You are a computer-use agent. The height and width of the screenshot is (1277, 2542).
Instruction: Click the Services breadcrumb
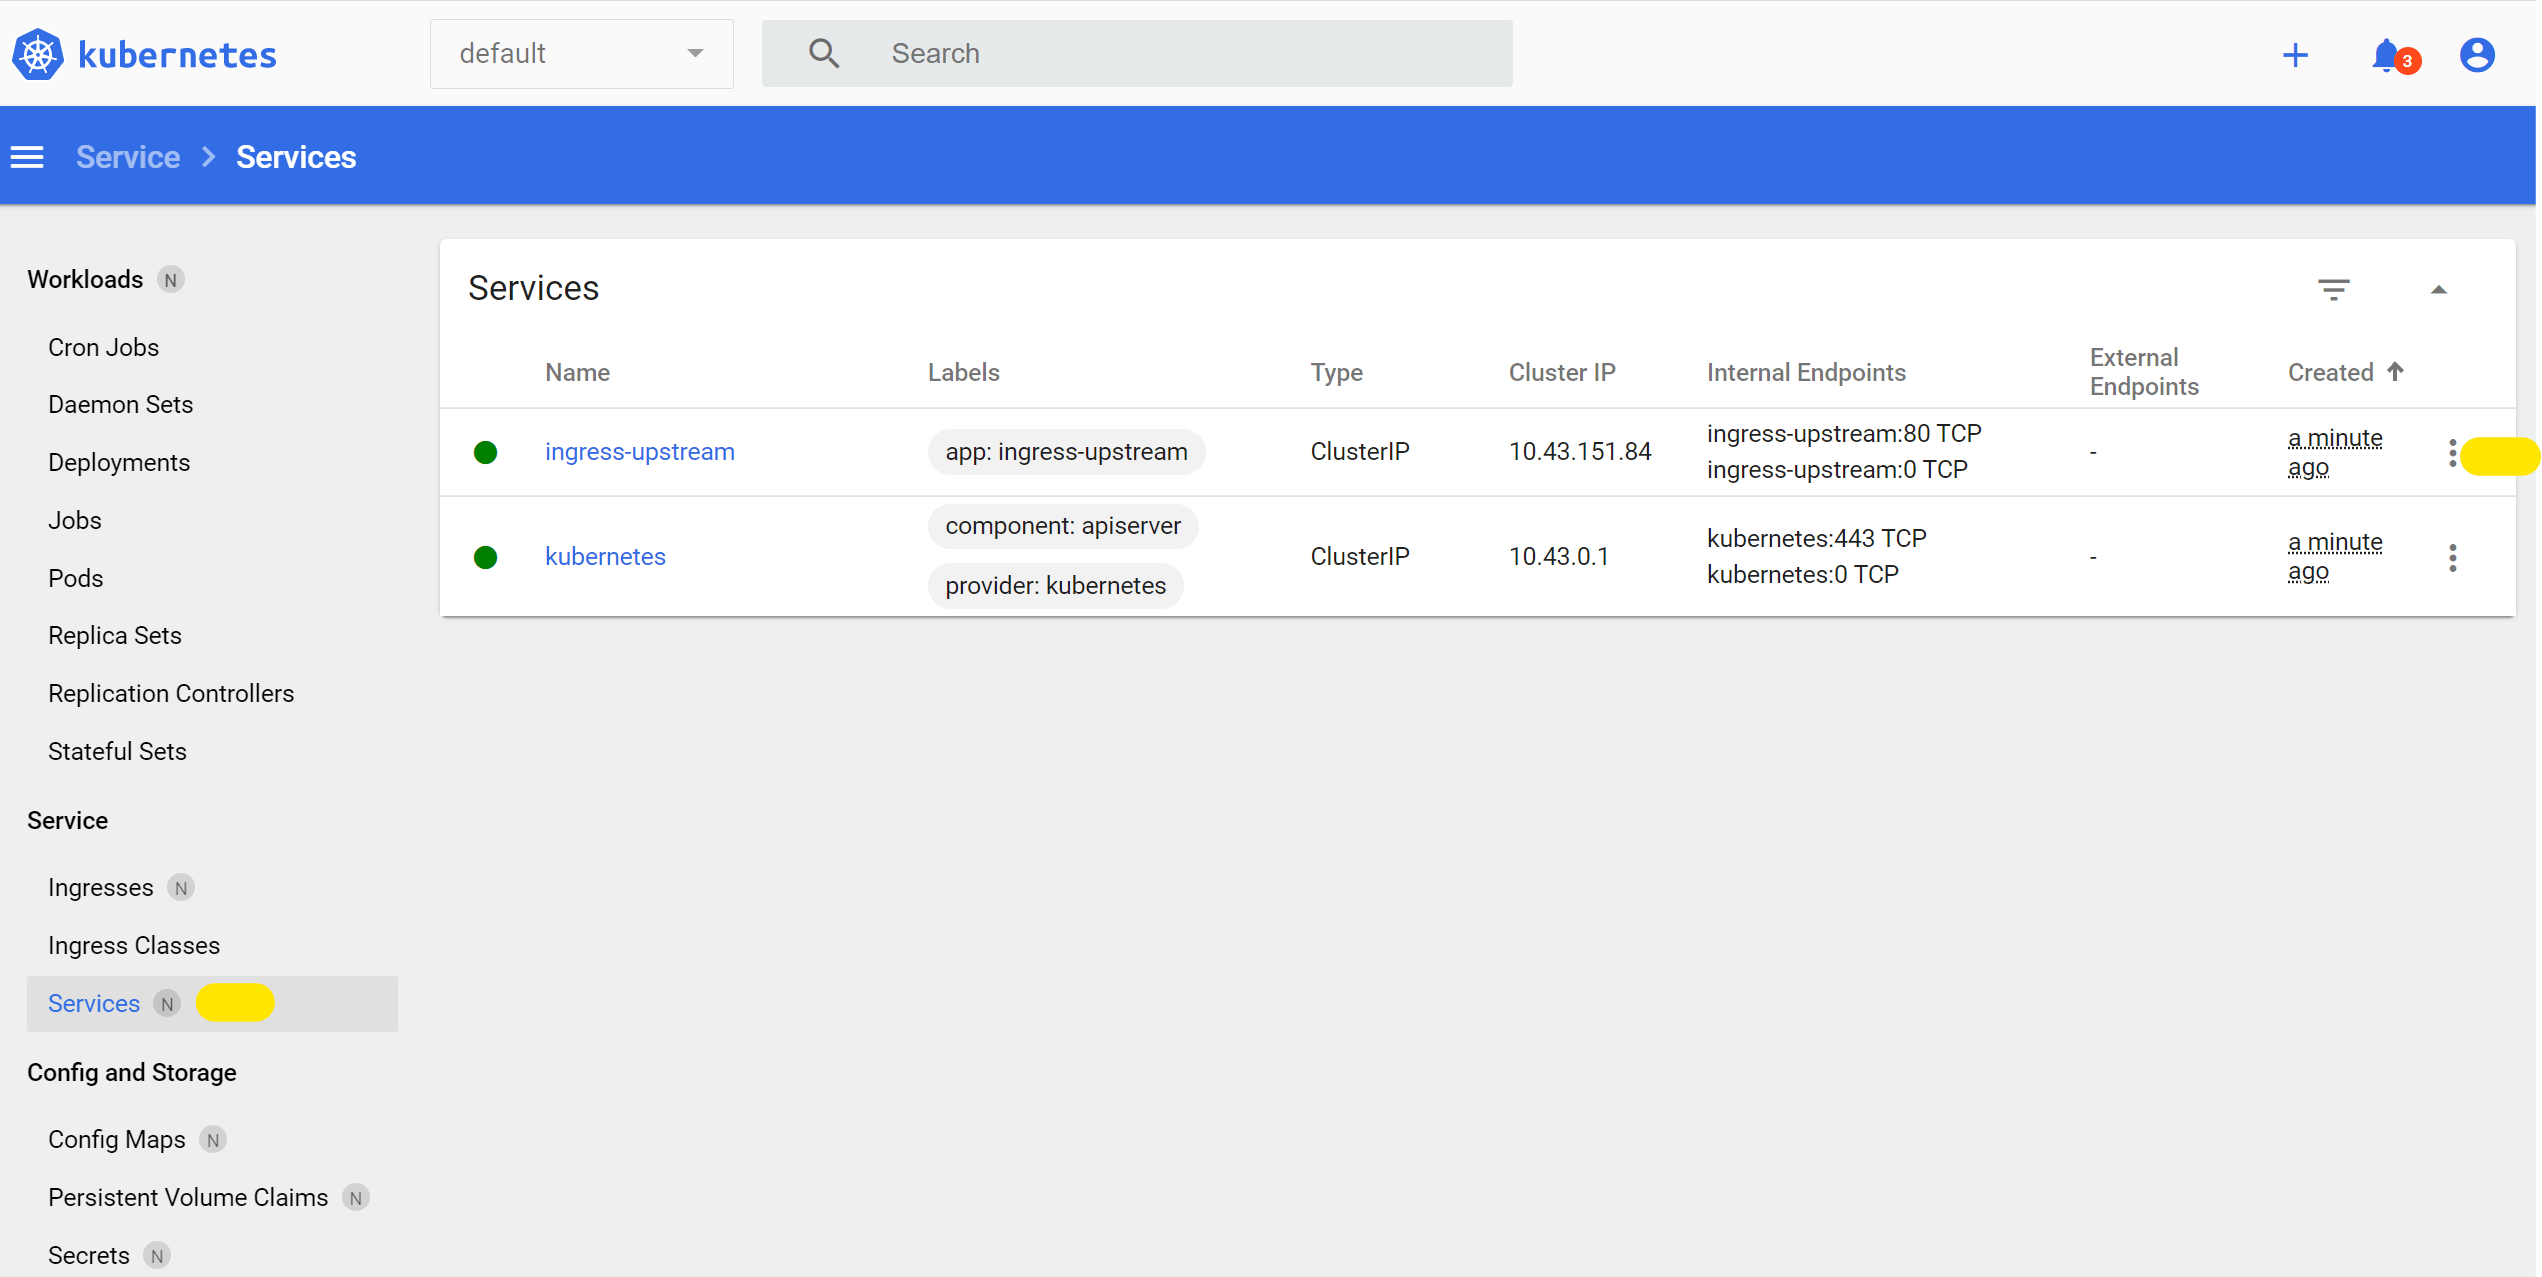point(296,157)
